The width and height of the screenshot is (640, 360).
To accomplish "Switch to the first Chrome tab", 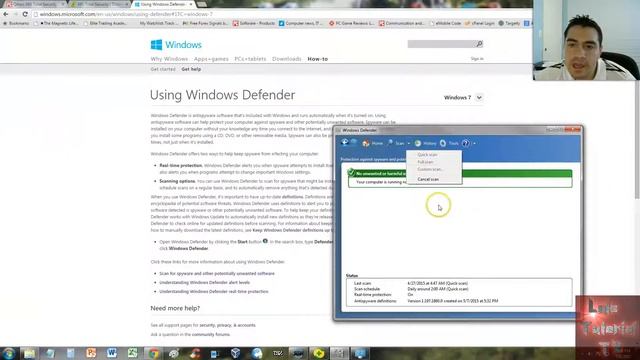I will (35, 4).
